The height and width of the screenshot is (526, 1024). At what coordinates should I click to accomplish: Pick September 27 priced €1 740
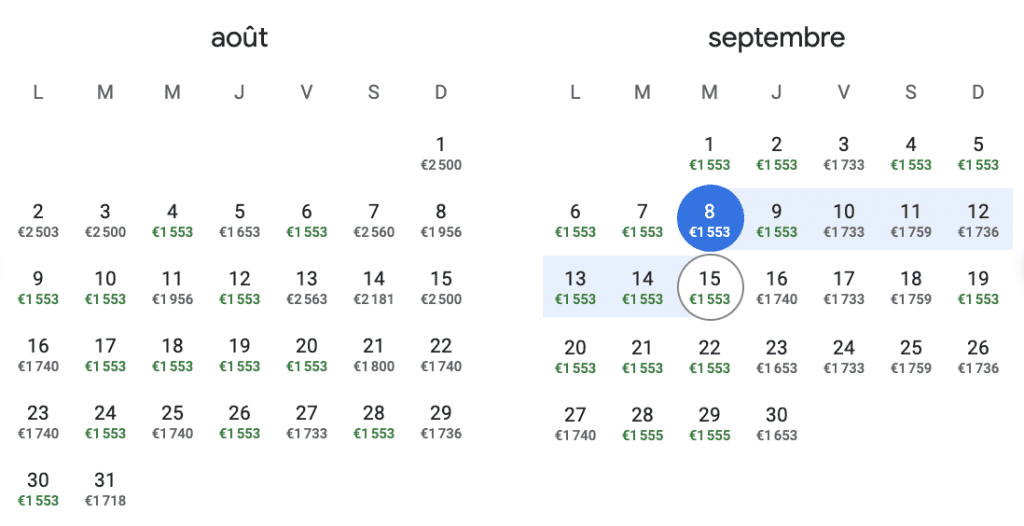click(575, 424)
